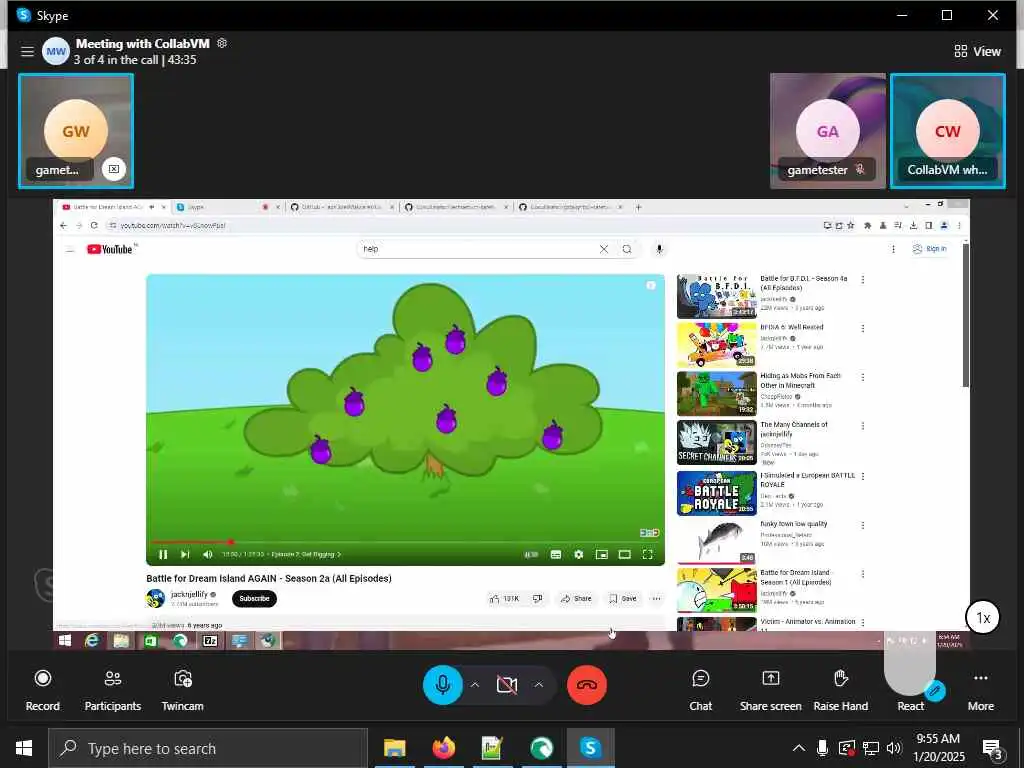This screenshot has height=768, width=1024.
Task: Save the video to playlist
Action: (x=622, y=598)
